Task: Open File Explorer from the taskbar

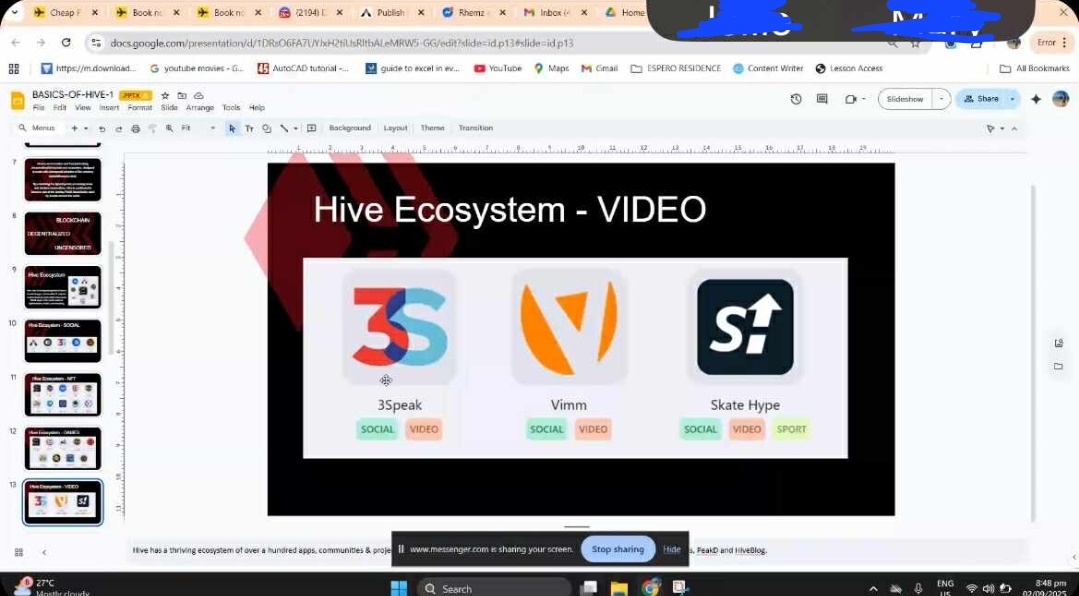Action: coord(619,588)
